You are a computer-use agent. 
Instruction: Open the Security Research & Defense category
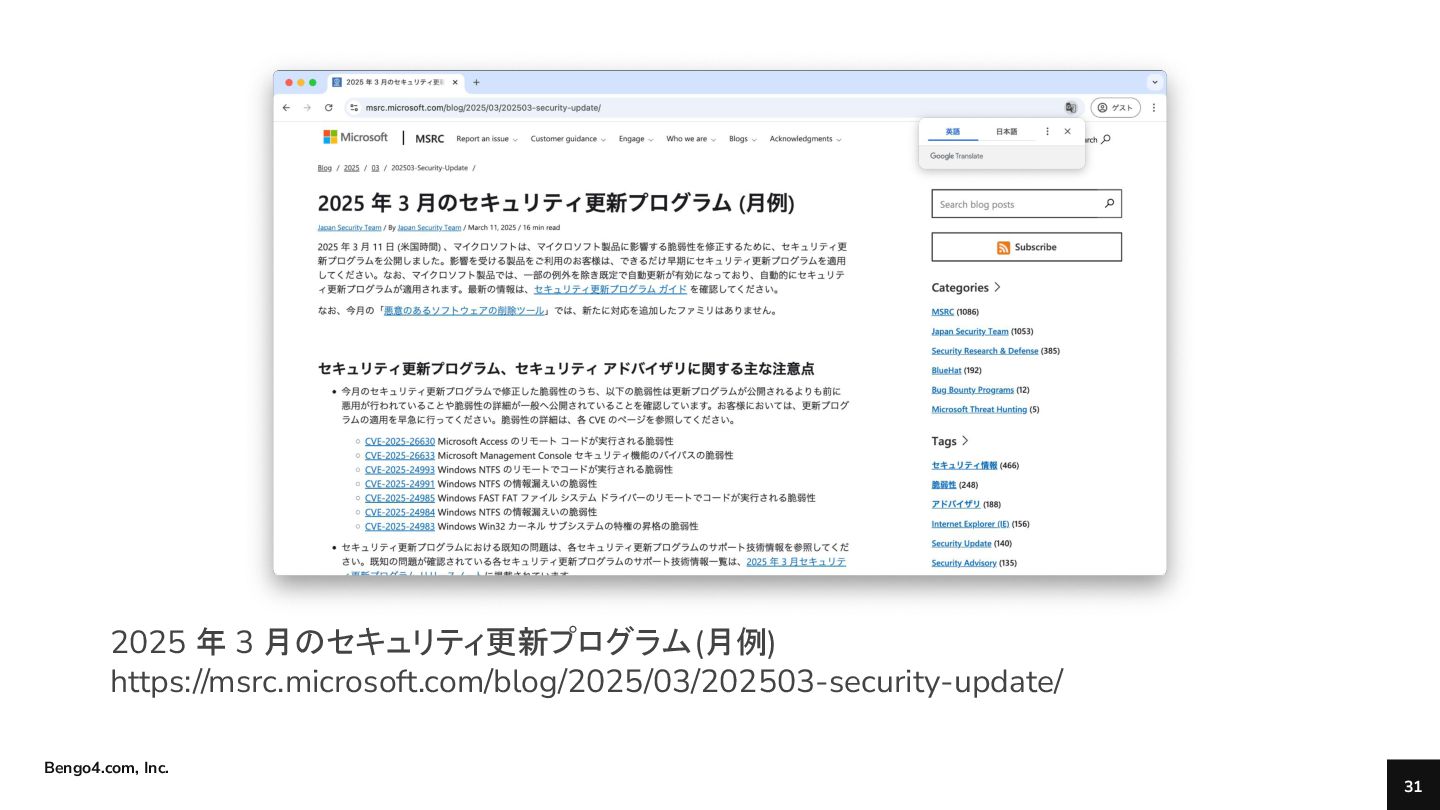[985, 351]
